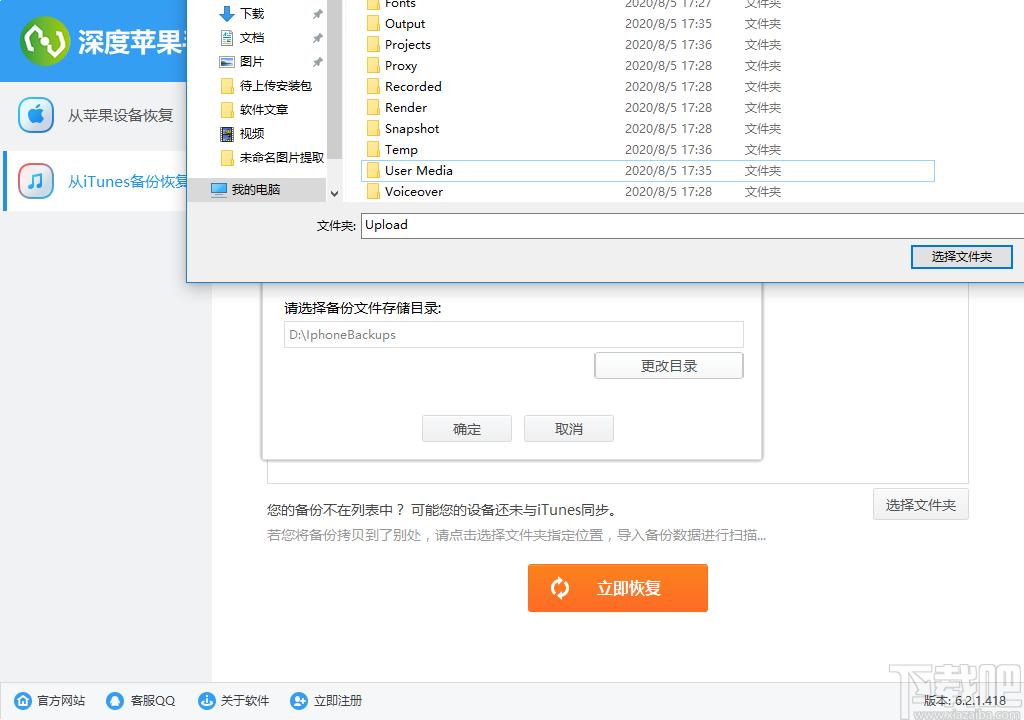This screenshot has height=720, width=1024.
Task: Click the pin icon beside 图片
Action: 317,62
